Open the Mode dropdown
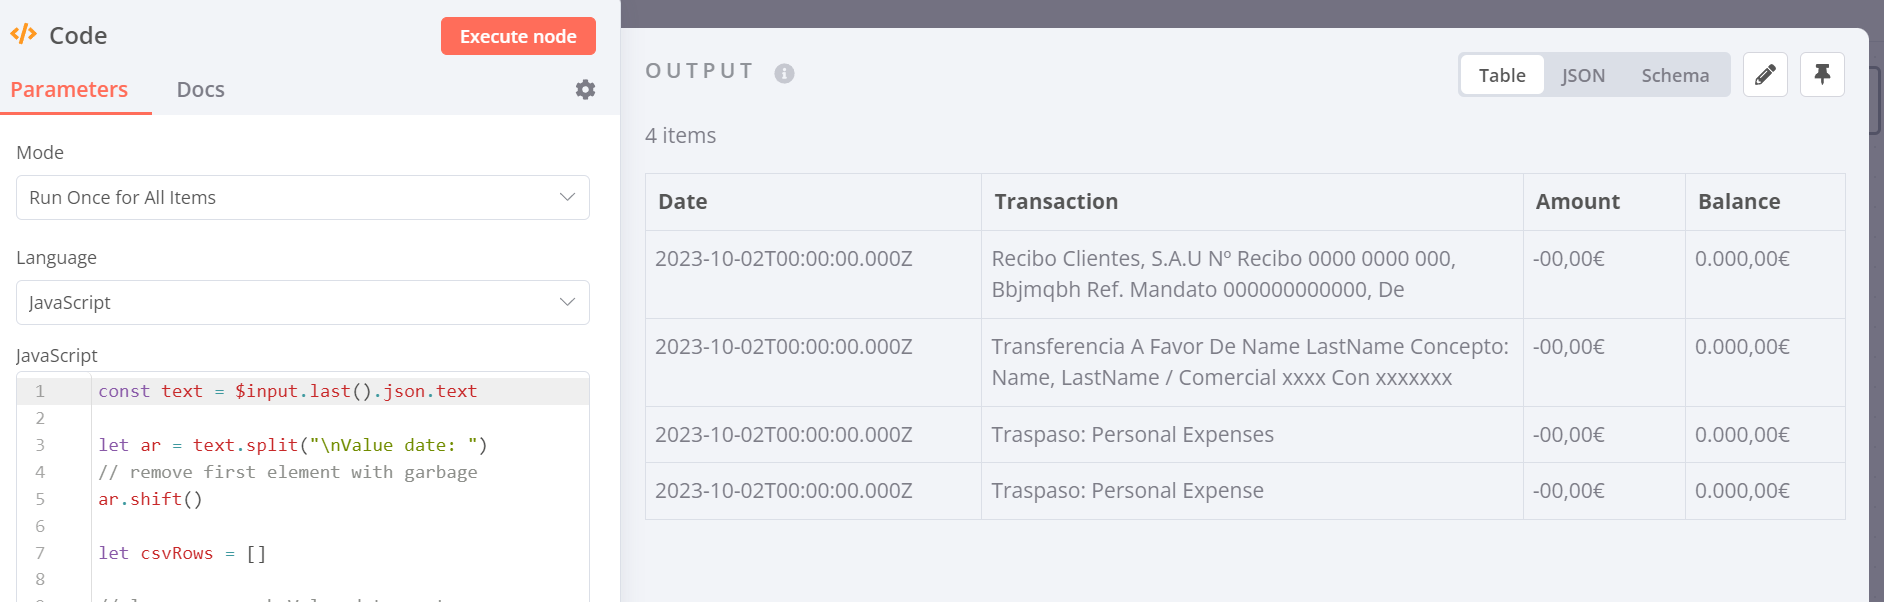This screenshot has height=602, width=1884. point(302,198)
